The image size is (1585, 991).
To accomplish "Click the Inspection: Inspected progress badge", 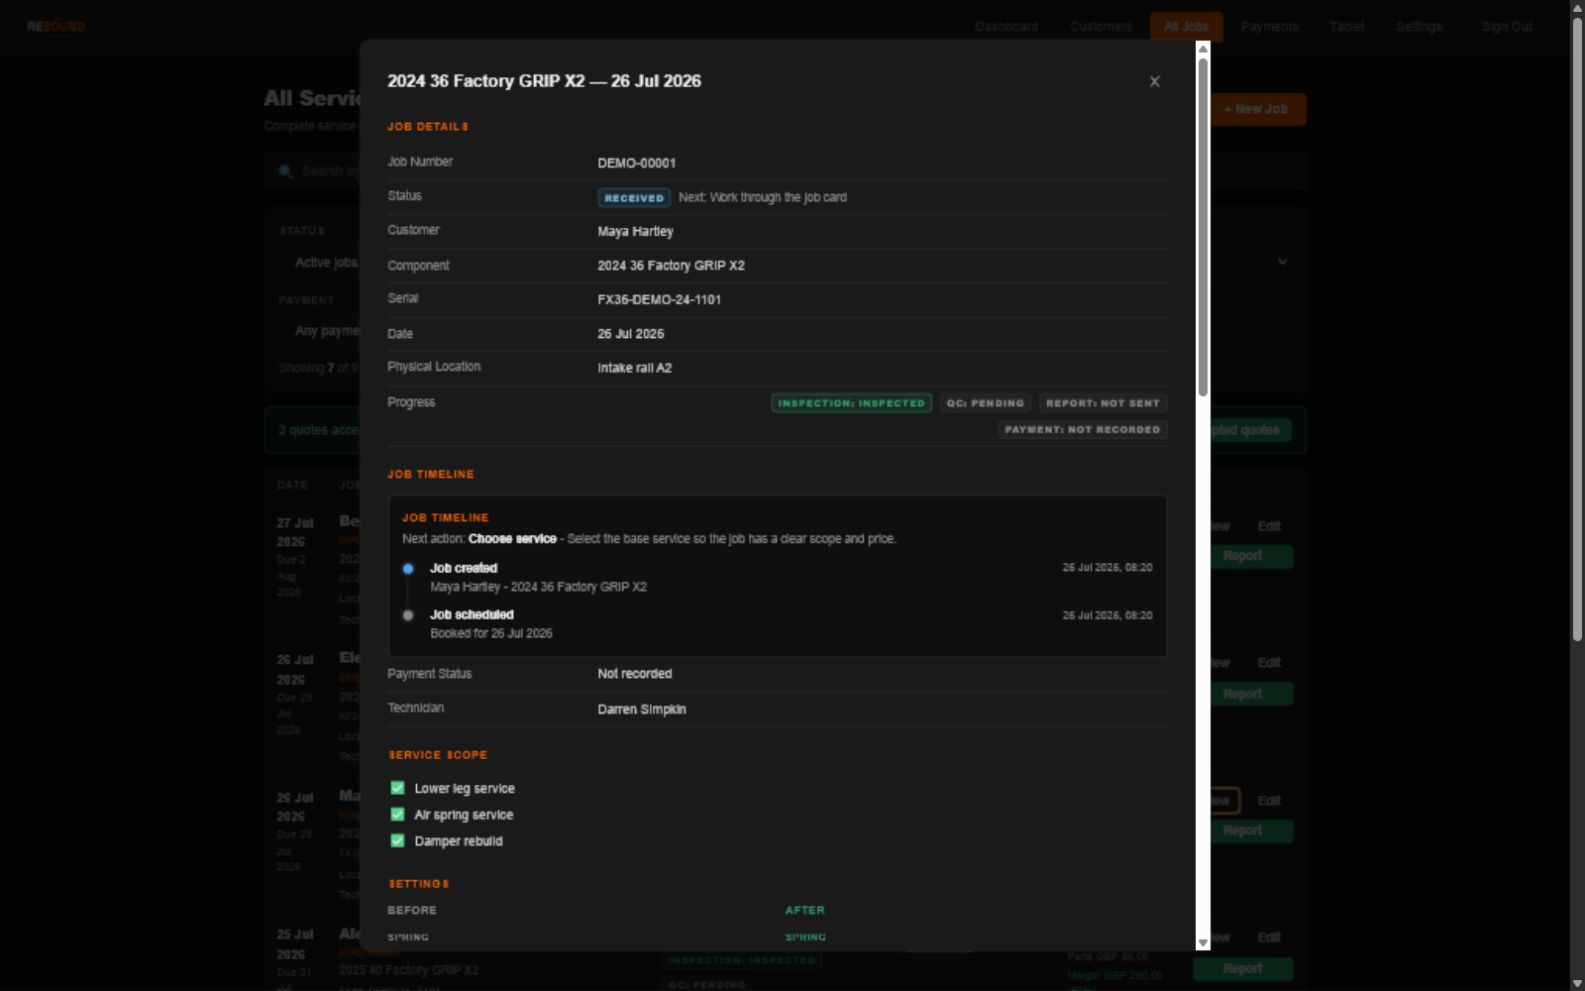I will (x=851, y=403).
